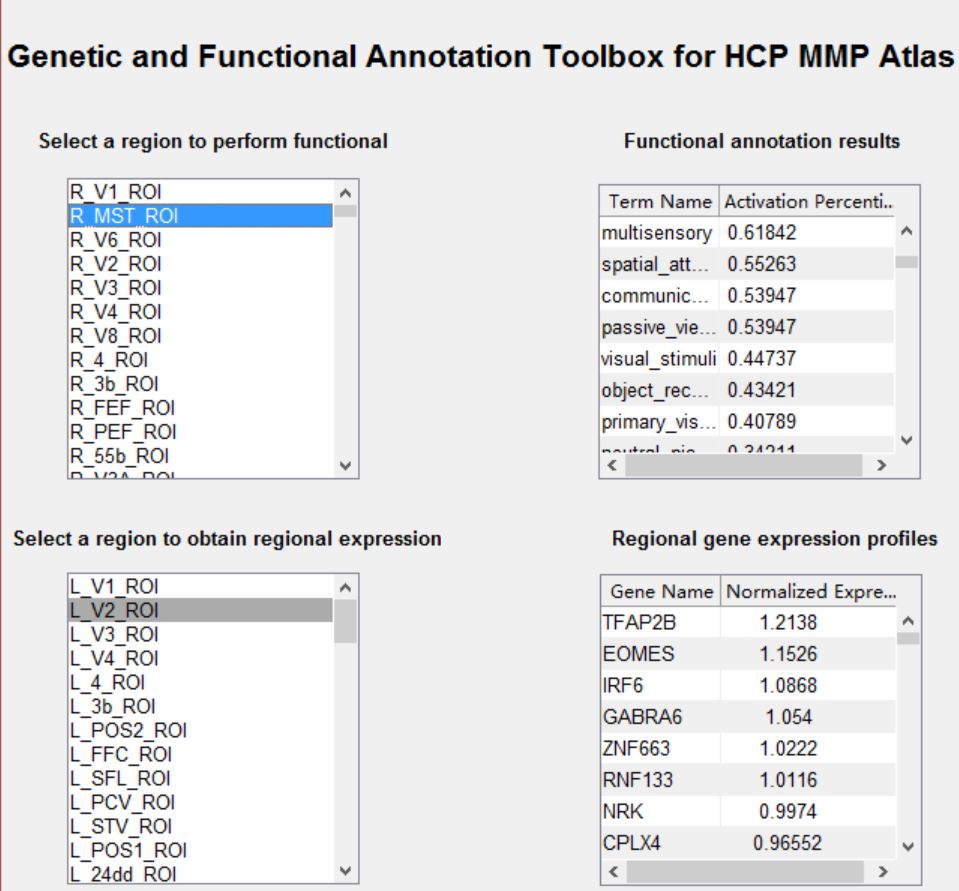Image resolution: width=959 pixels, height=891 pixels.
Task: Choose L_POS2_ROI in the expression region list
Action: coord(128,731)
